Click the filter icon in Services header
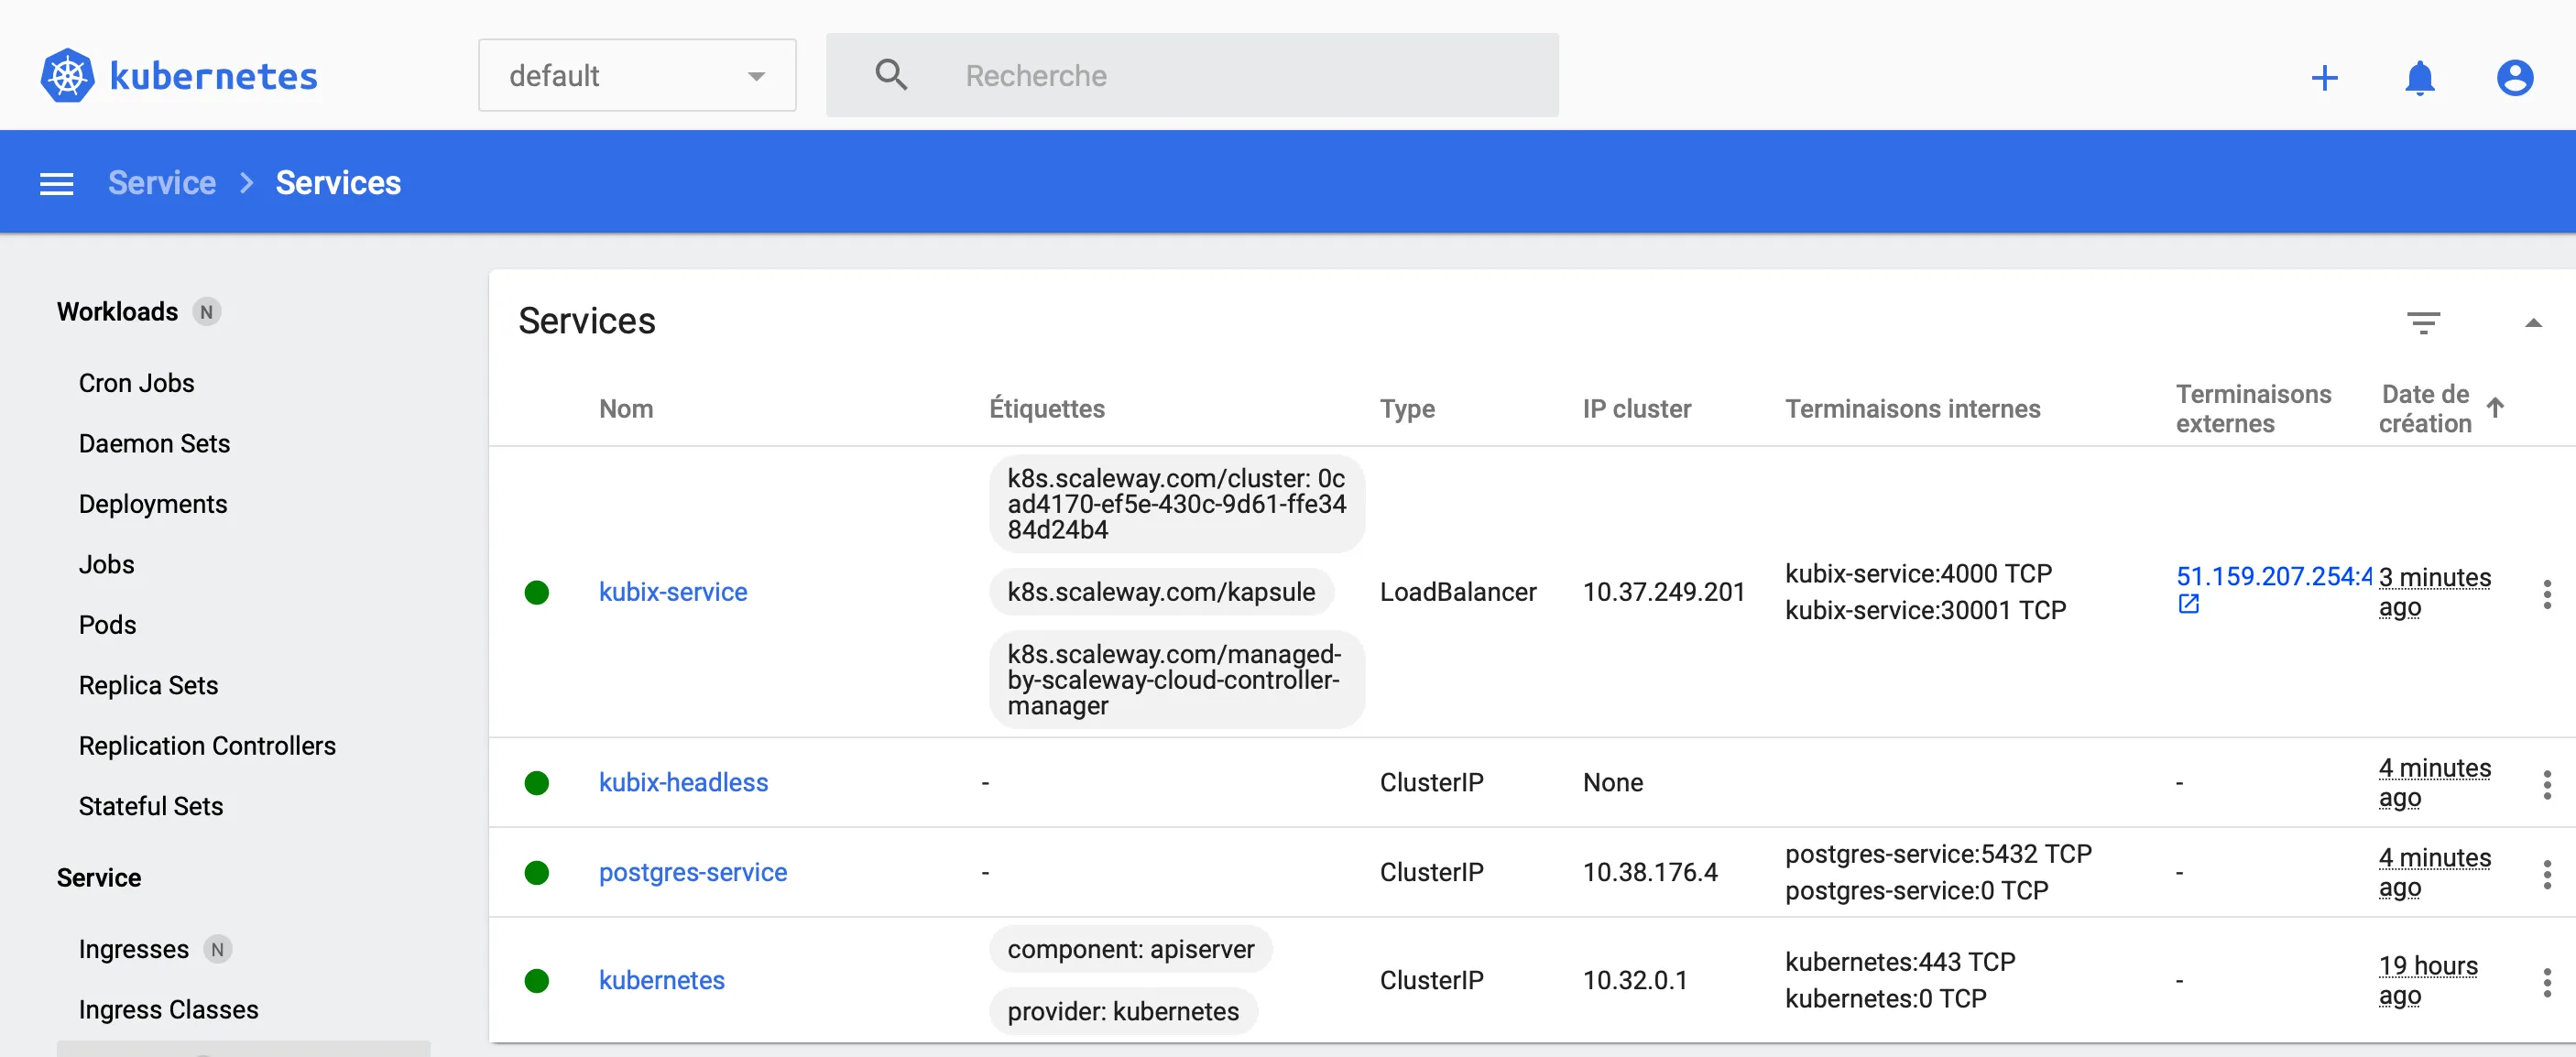The width and height of the screenshot is (2576, 1057). pos(2425,322)
